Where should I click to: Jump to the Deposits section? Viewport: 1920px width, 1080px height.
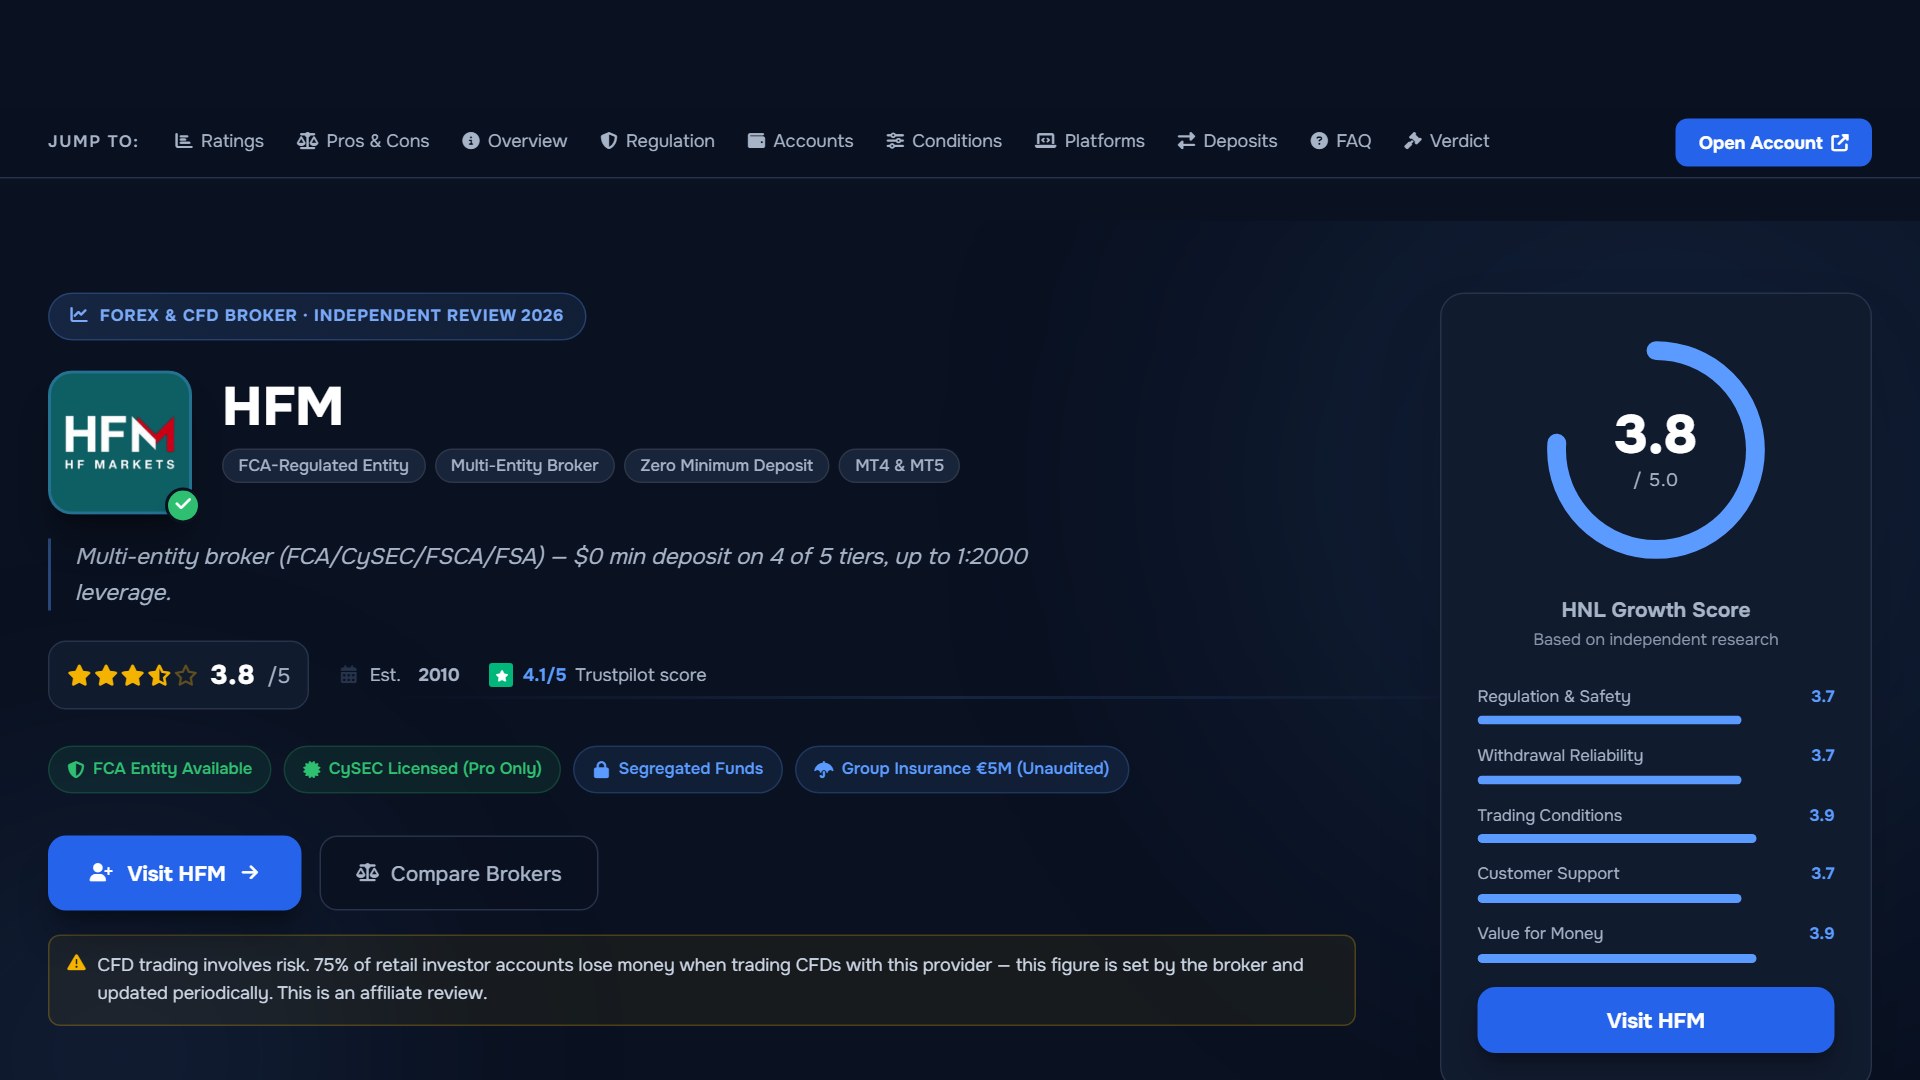point(1227,141)
